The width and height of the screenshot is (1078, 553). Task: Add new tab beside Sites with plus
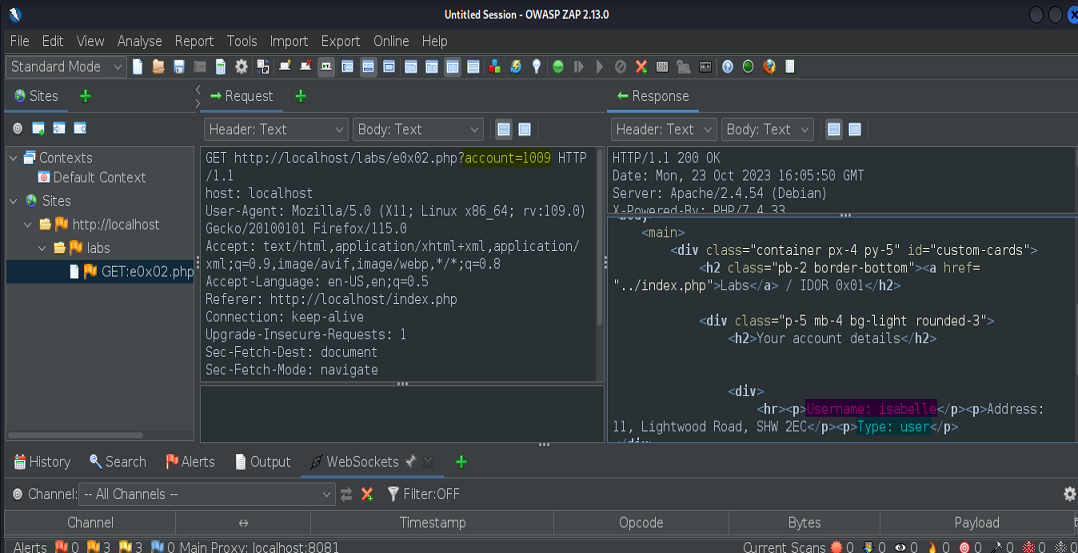85,96
